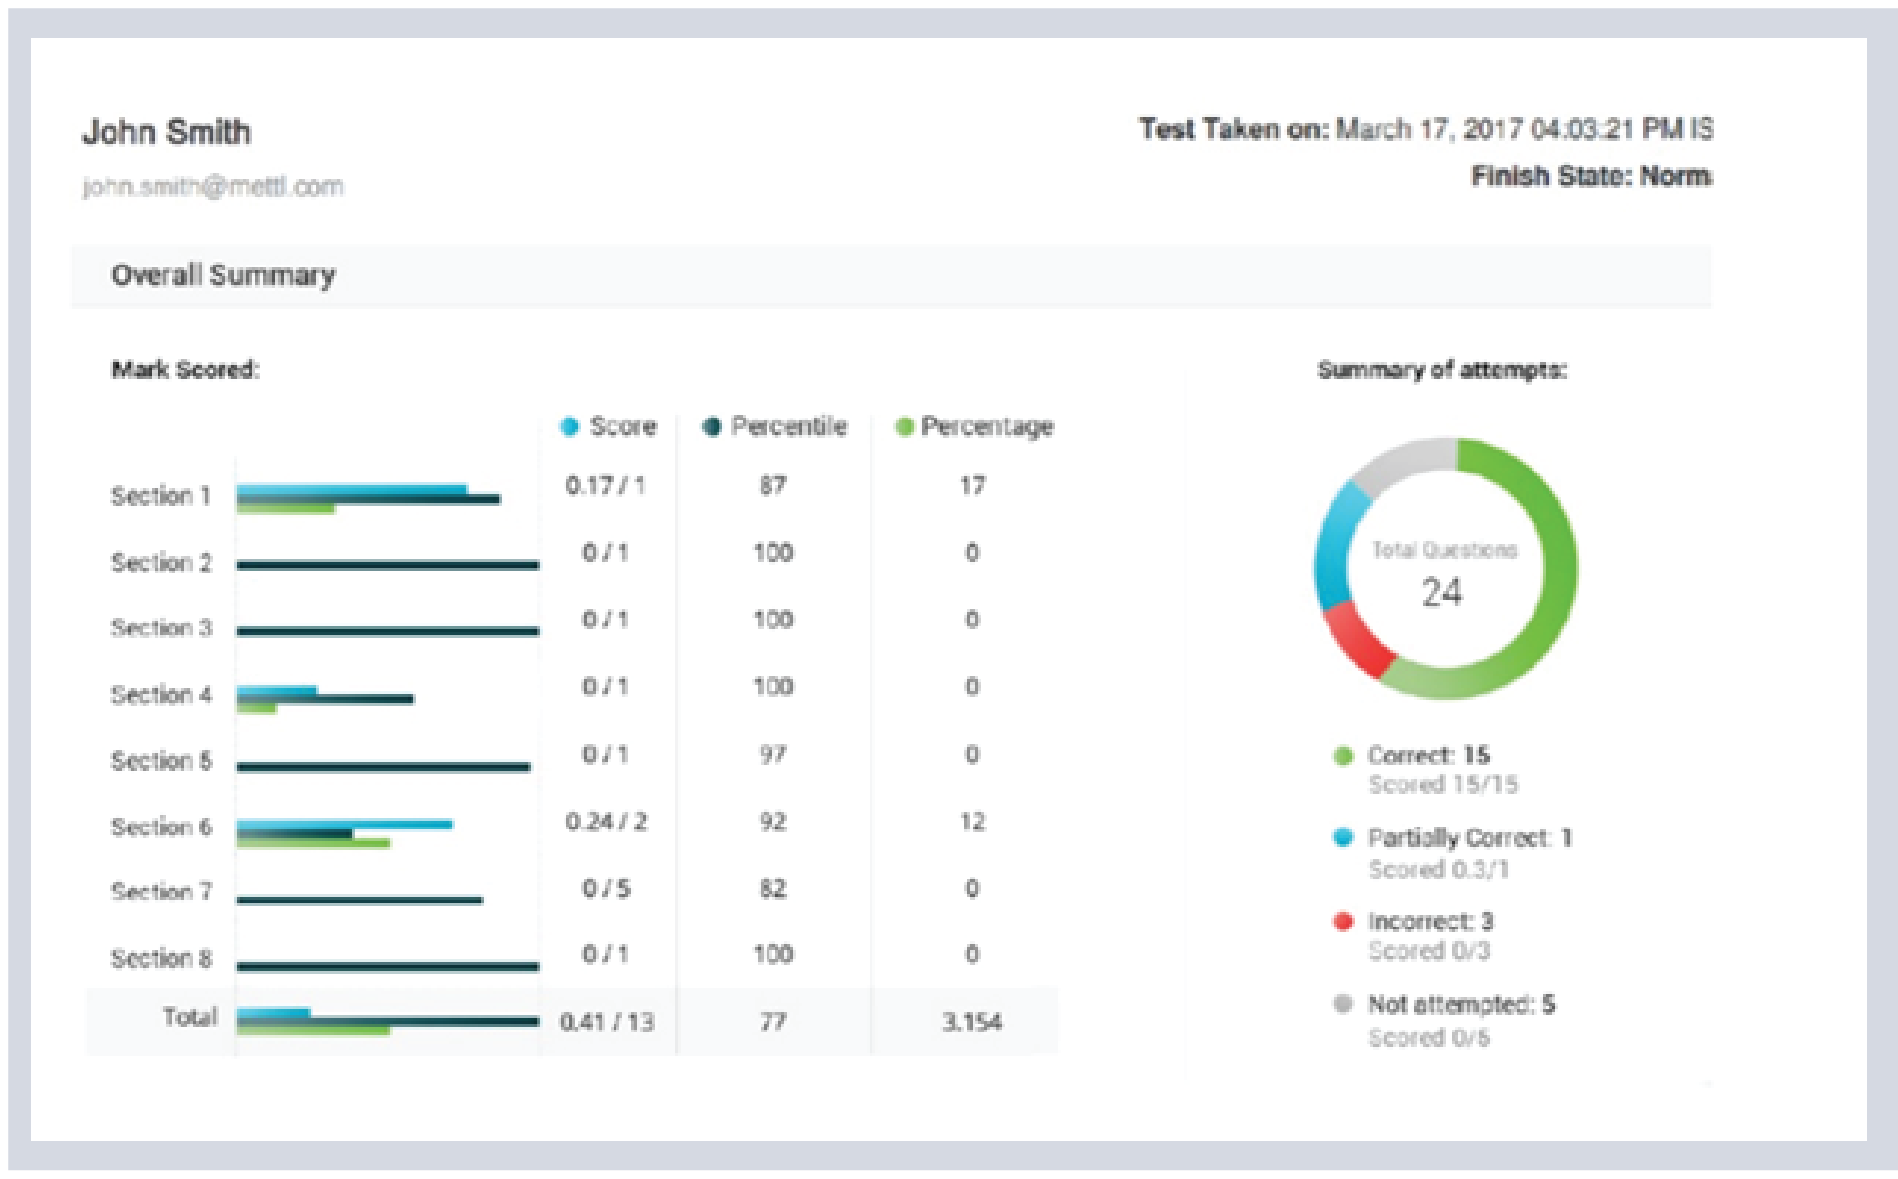Screen dimensions: 1898x1179
Task: Click the red segment of donut chart
Action: 1356,639
